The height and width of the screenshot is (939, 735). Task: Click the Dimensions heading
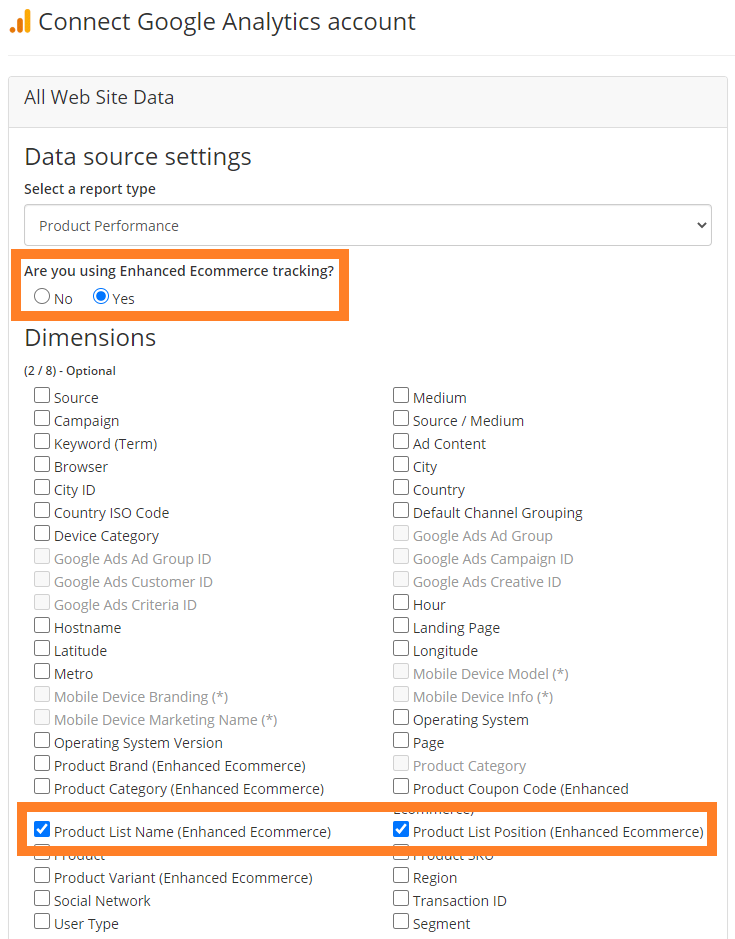click(x=90, y=338)
